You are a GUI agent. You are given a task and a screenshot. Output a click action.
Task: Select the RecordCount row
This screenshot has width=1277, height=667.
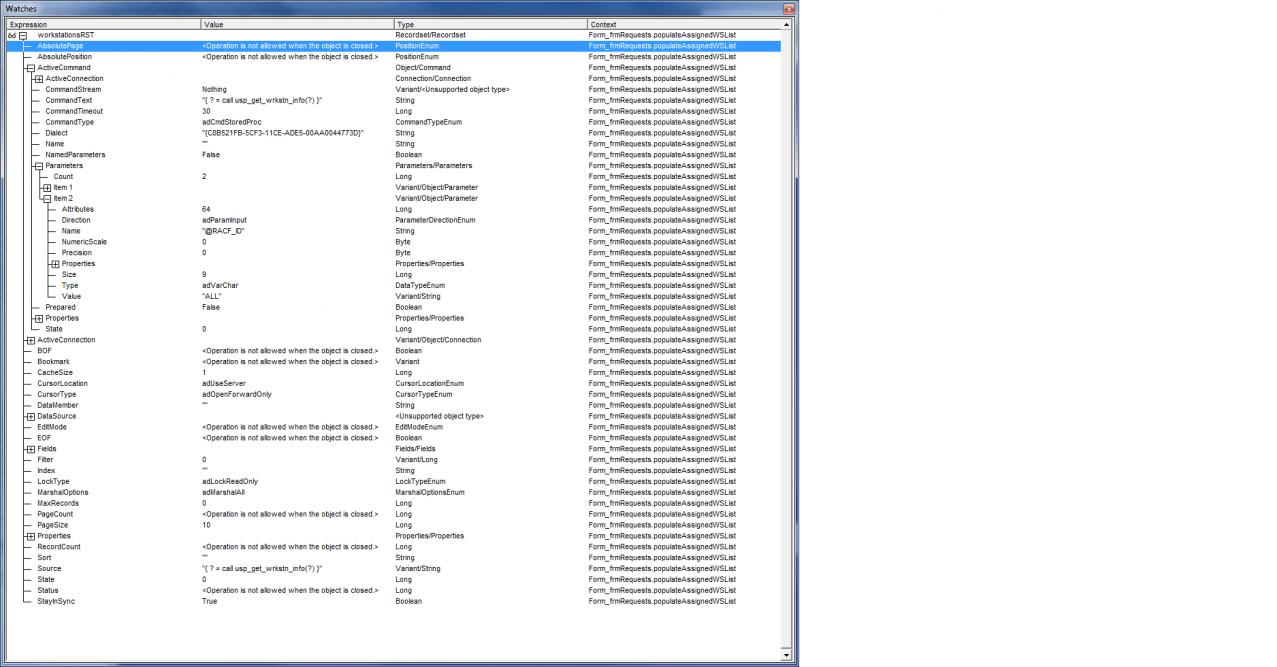[x=393, y=547]
